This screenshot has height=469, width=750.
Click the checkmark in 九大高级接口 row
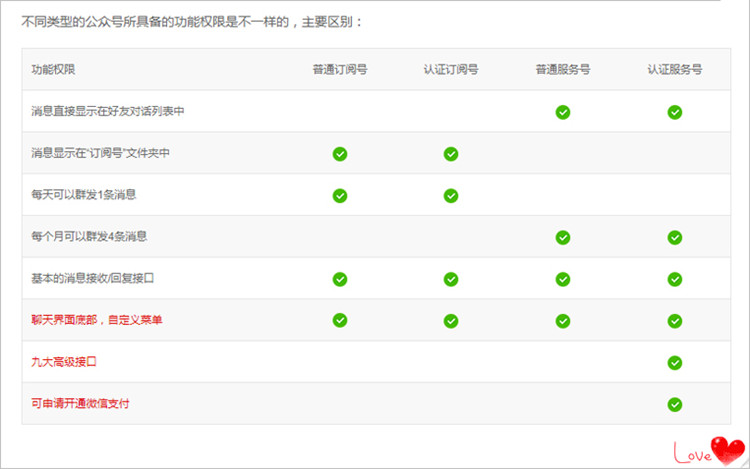(x=674, y=363)
